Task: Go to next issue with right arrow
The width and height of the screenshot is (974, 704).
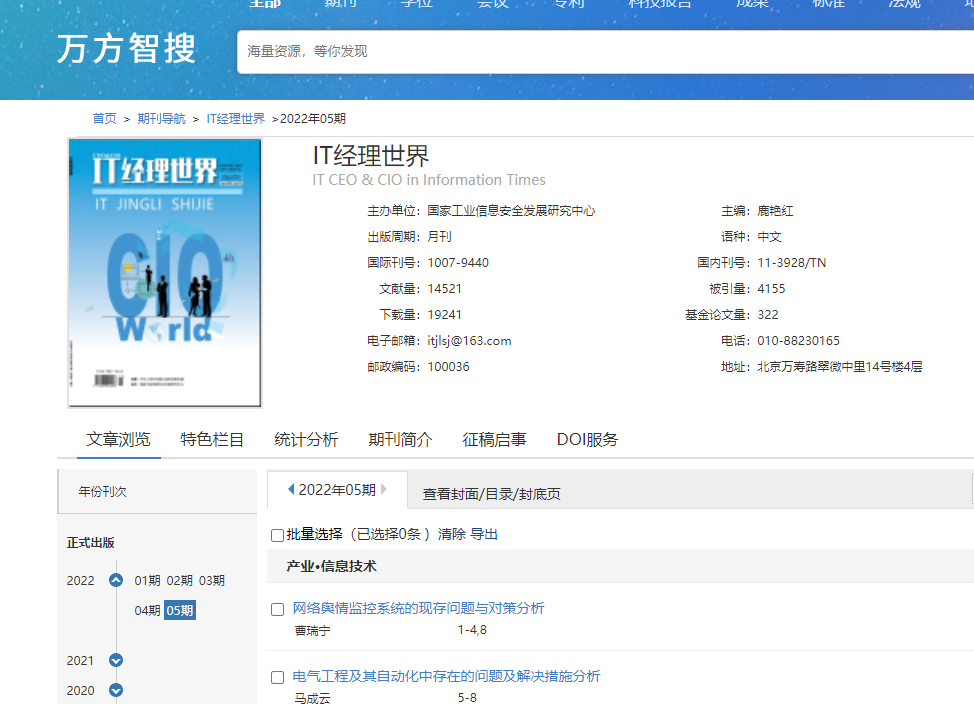Action: click(x=384, y=490)
